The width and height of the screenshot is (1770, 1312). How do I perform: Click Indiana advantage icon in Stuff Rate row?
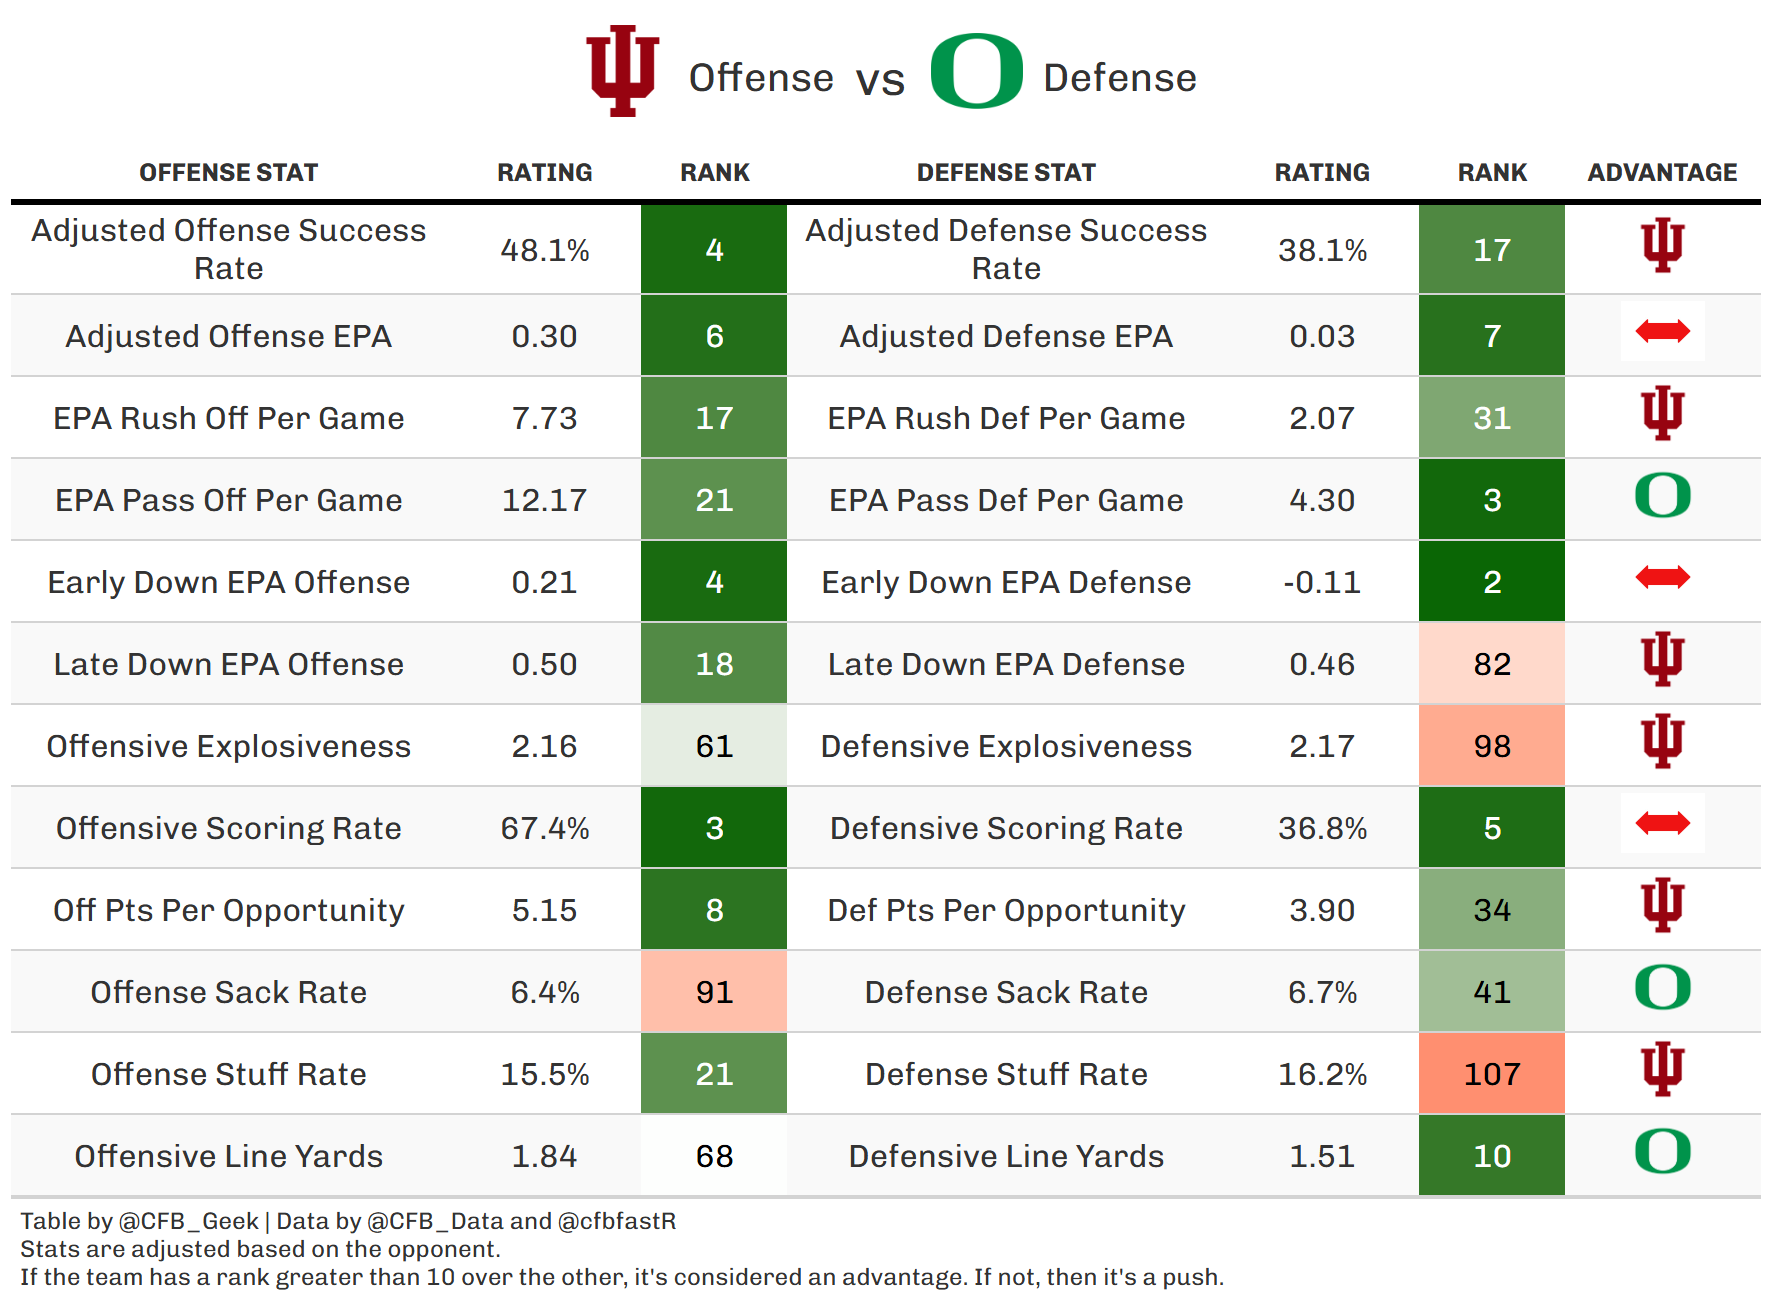[x=1662, y=1069]
